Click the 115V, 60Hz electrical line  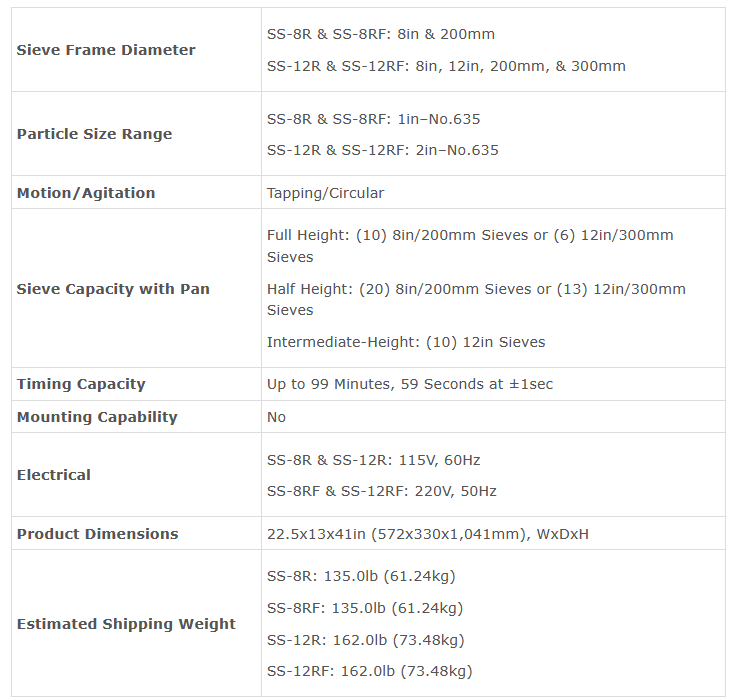374,460
